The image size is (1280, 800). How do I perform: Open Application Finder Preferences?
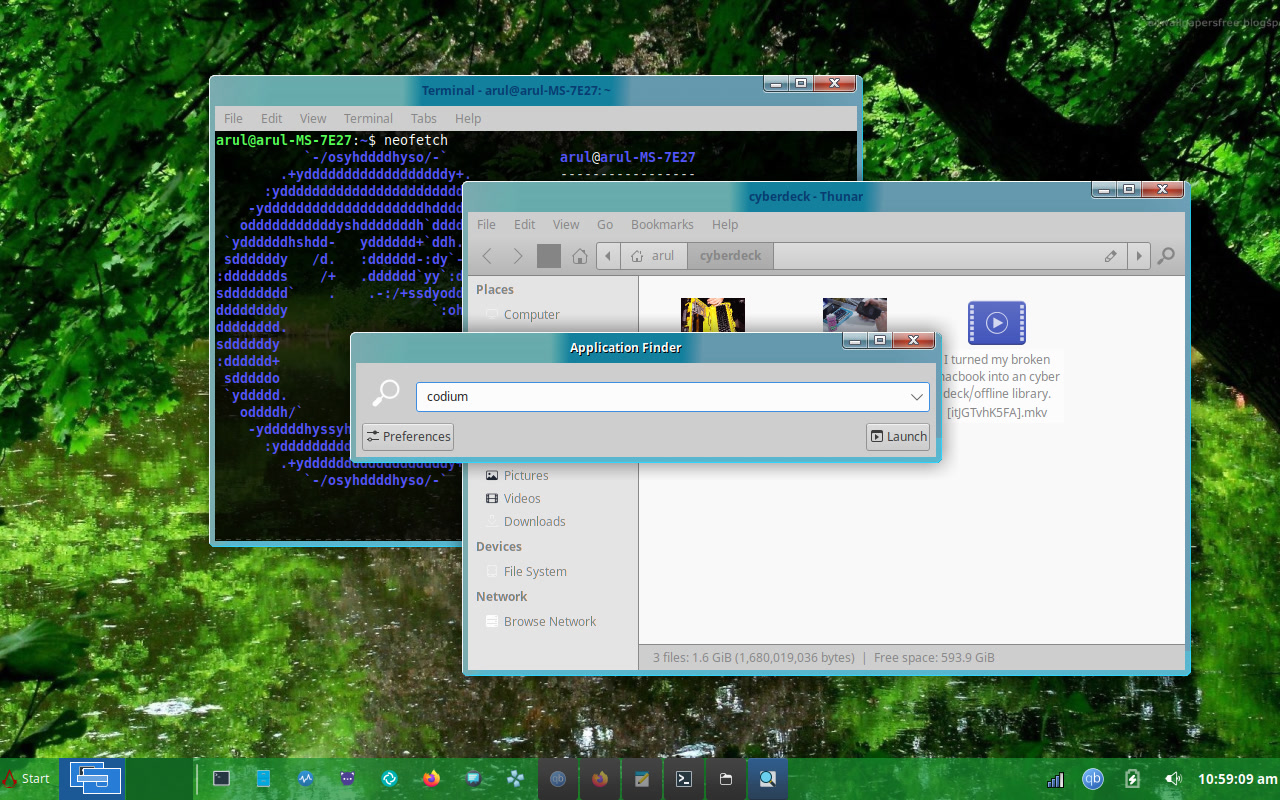point(408,436)
